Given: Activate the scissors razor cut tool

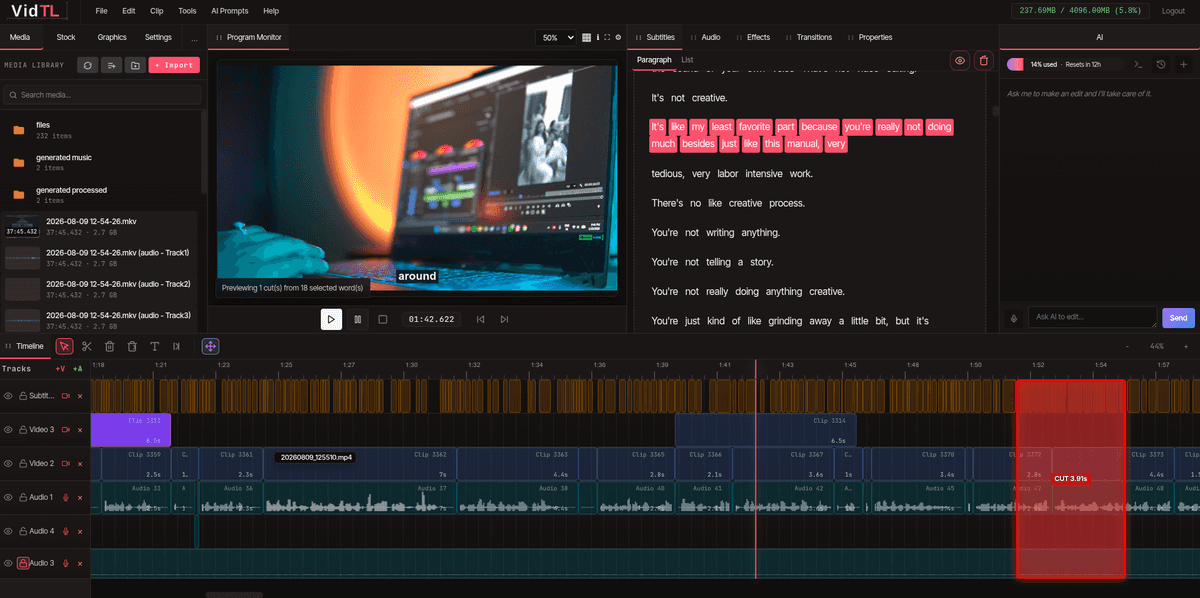Looking at the screenshot, I should coord(87,346).
